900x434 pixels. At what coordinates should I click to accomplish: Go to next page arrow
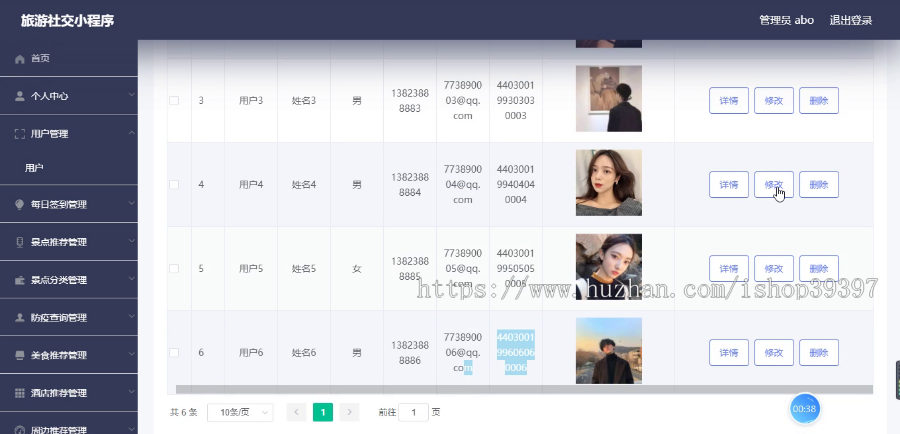[x=349, y=412]
